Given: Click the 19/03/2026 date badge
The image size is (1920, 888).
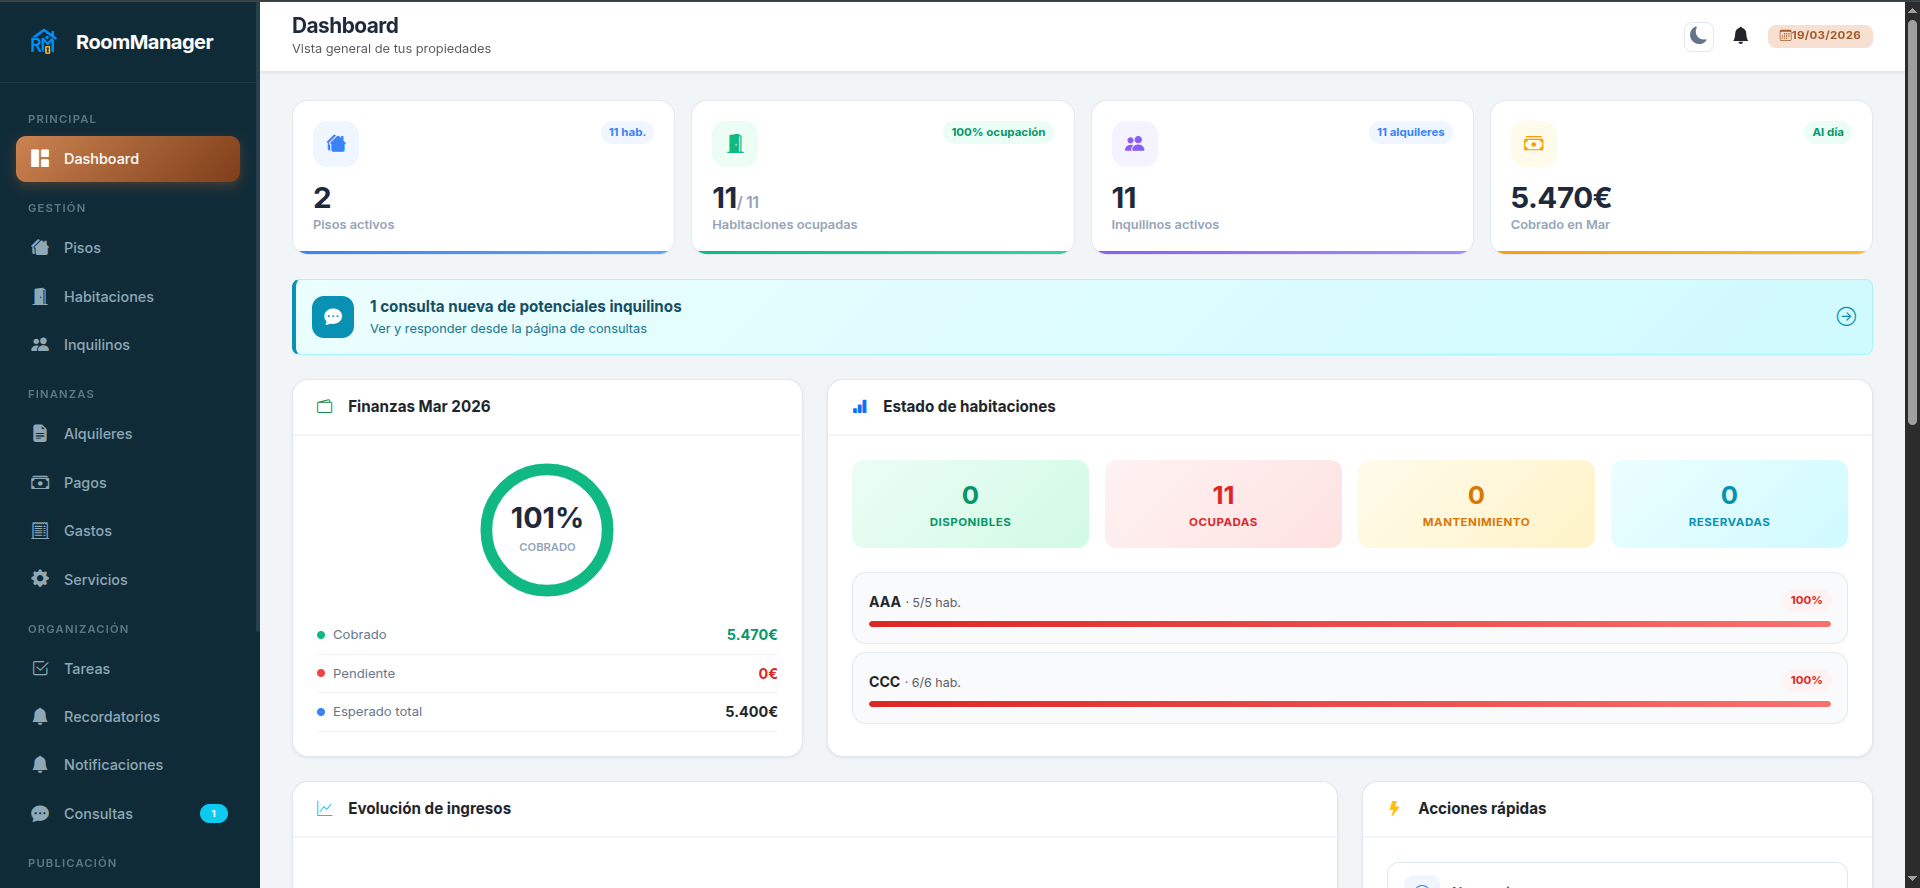Looking at the screenshot, I should click(1820, 36).
